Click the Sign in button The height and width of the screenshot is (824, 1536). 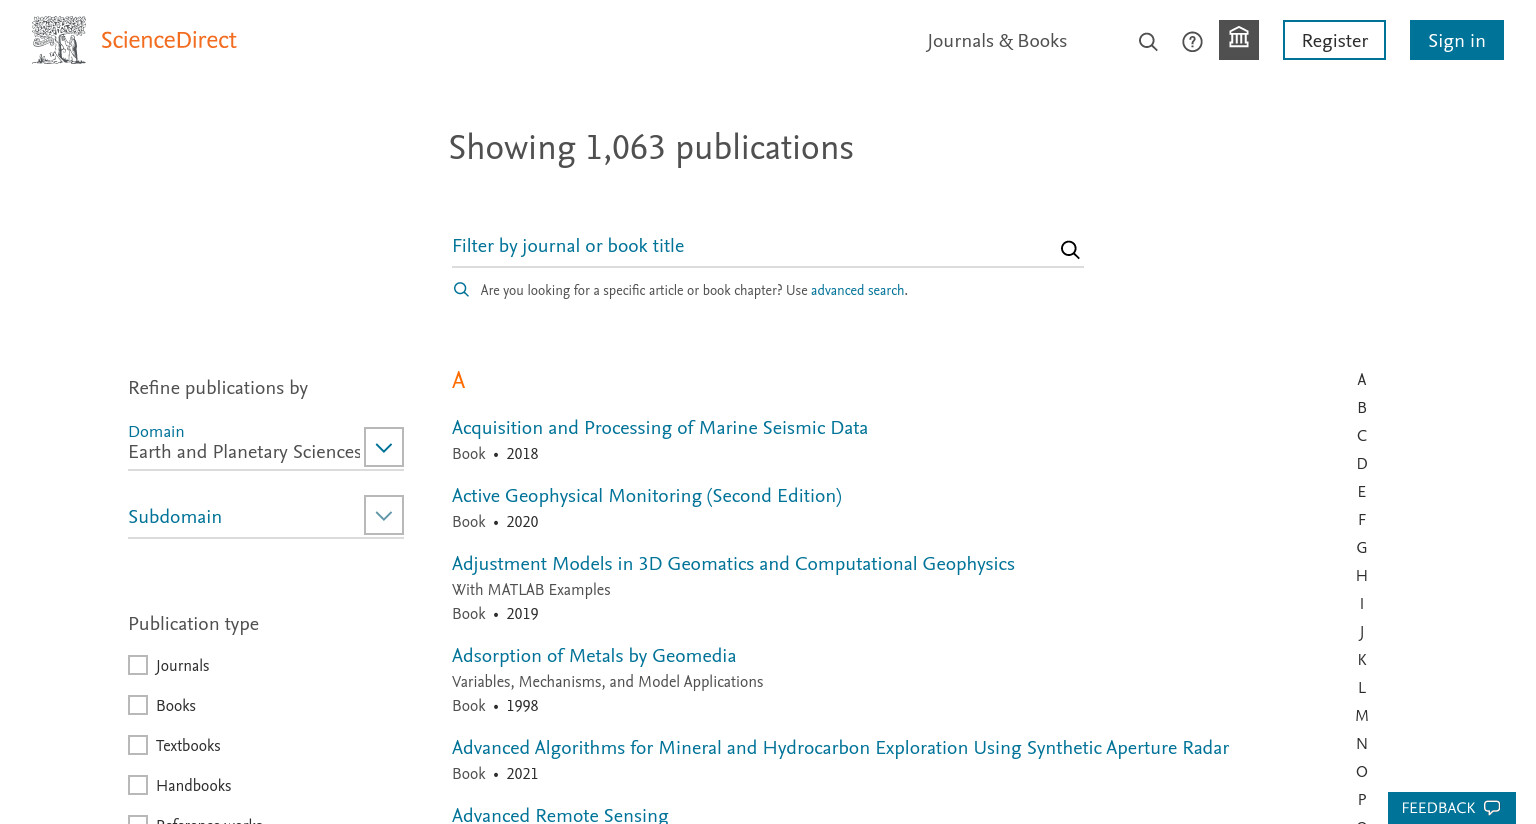tap(1457, 40)
